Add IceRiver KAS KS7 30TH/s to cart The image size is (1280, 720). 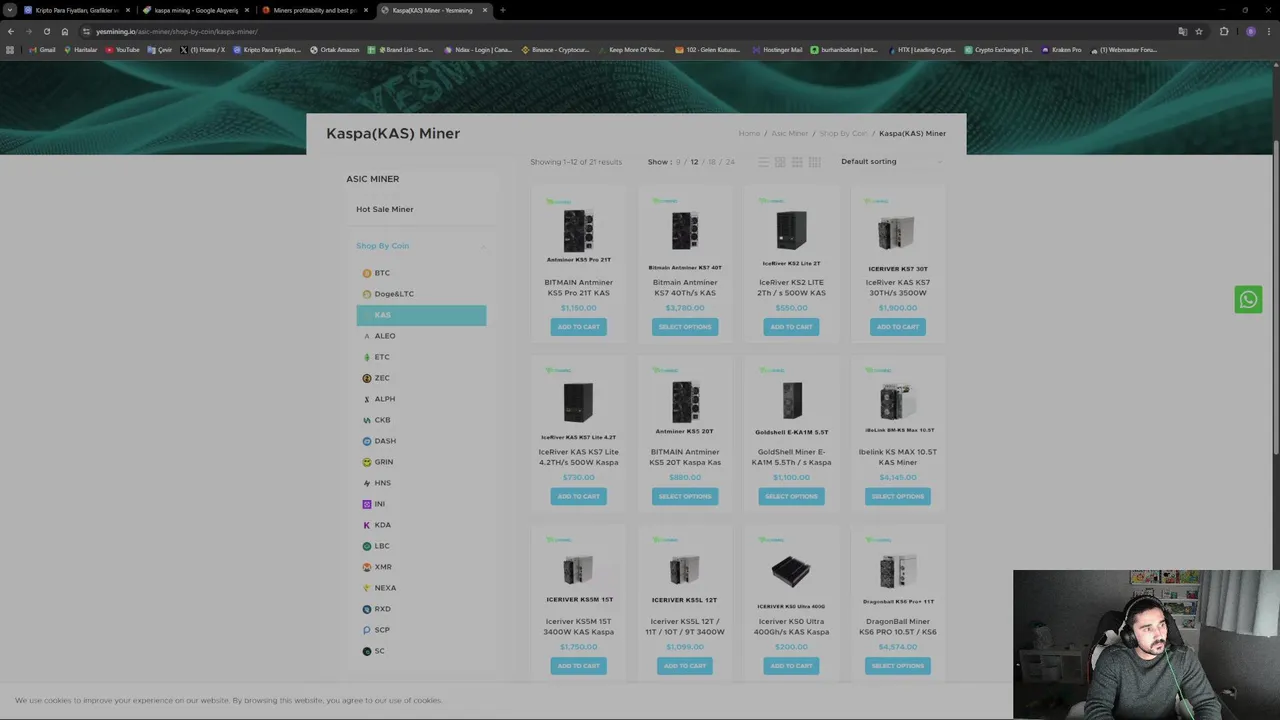[898, 327]
